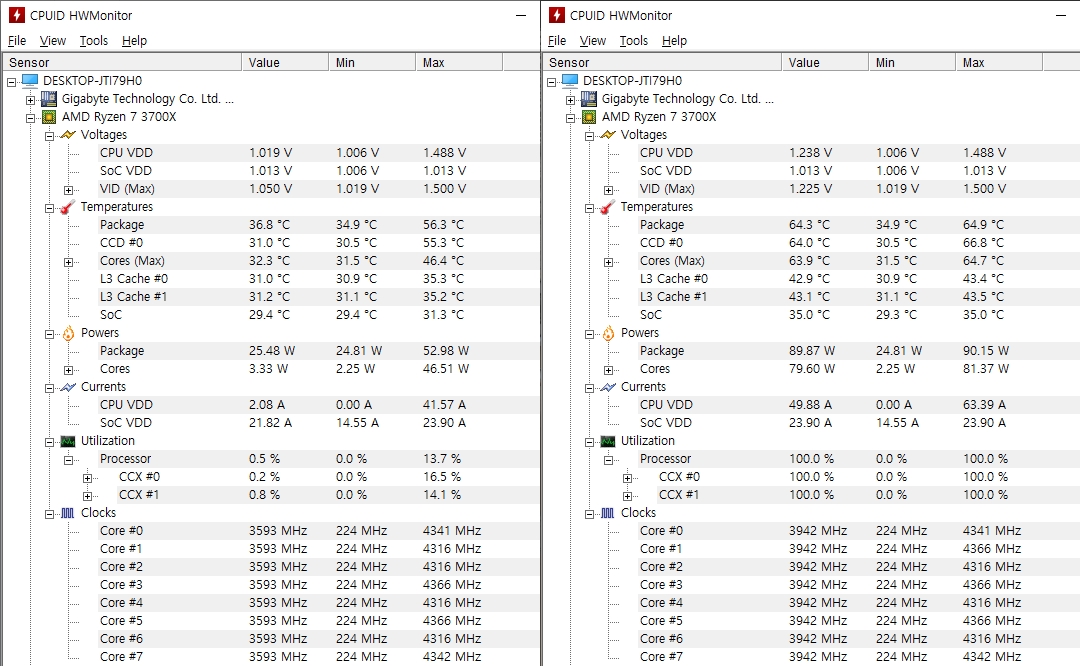Open Tools menu in left HWMonitor window
1080x666 pixels.
pos(94,41)
